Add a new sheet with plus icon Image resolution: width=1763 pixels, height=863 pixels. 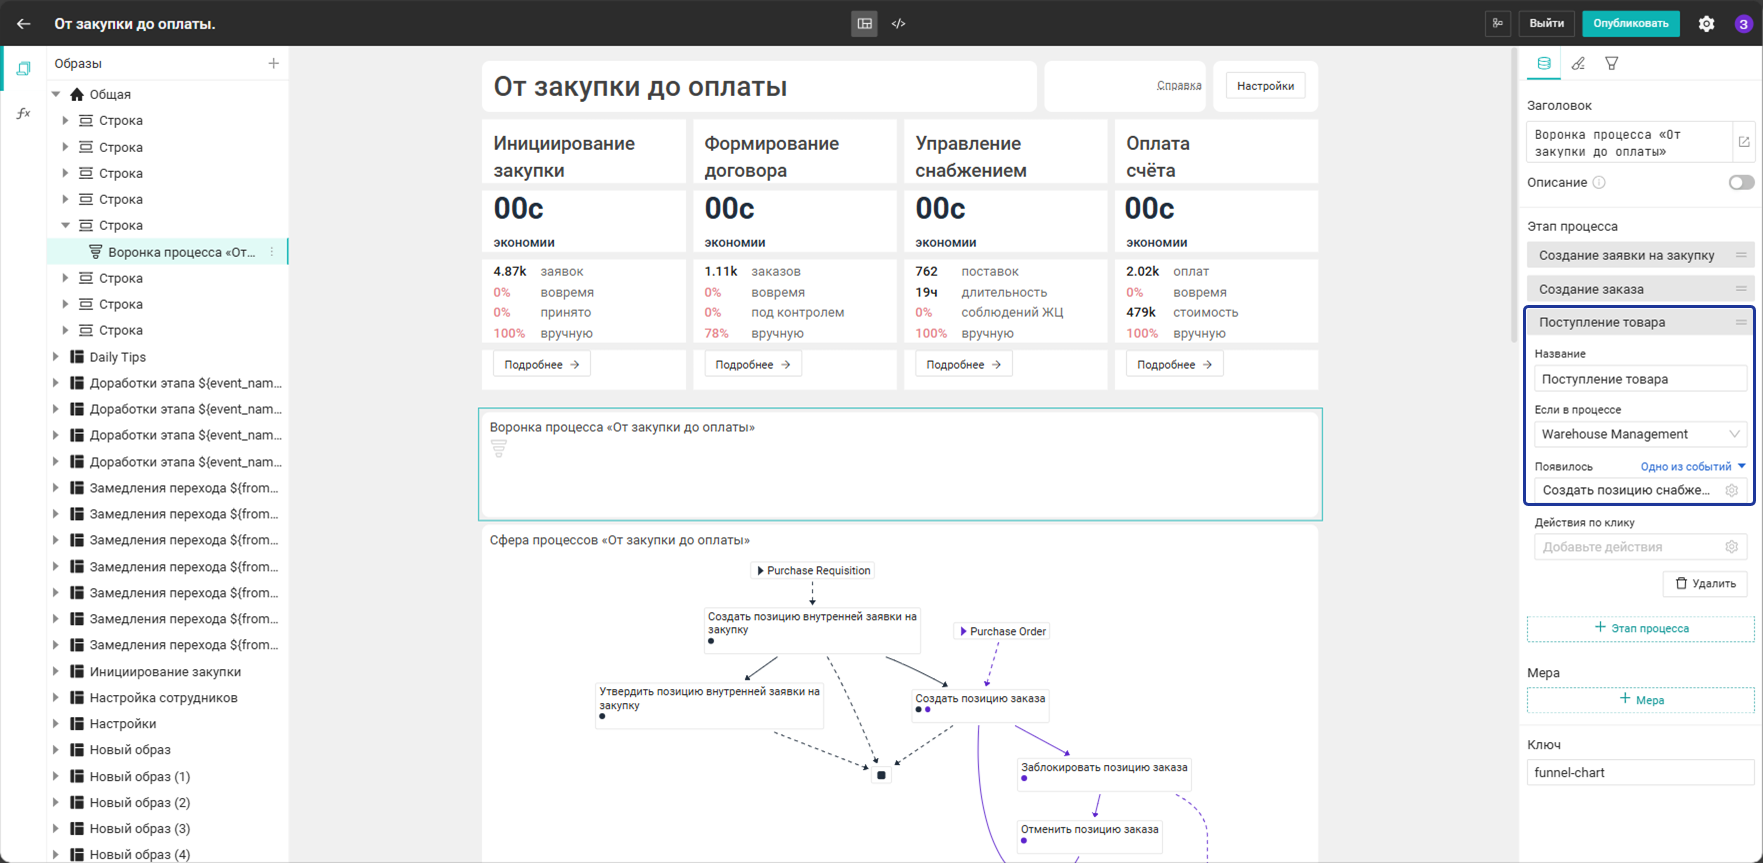273,63
